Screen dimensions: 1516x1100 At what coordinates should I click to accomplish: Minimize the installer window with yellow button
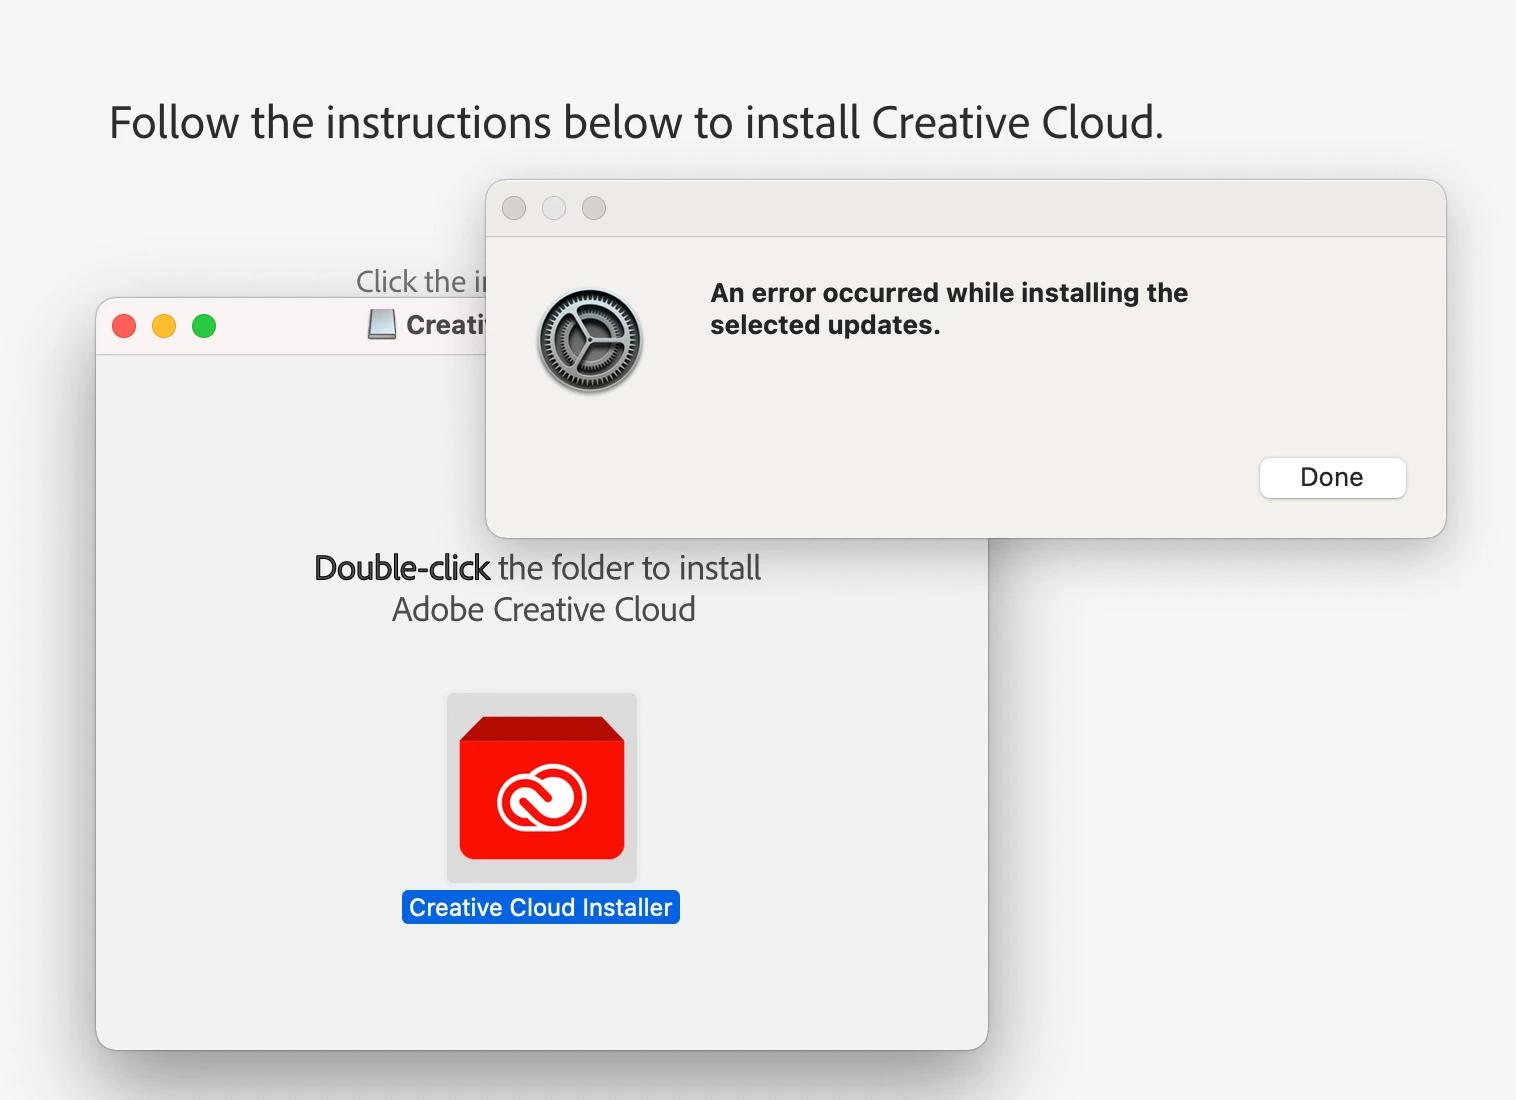[x=164, y=326]
